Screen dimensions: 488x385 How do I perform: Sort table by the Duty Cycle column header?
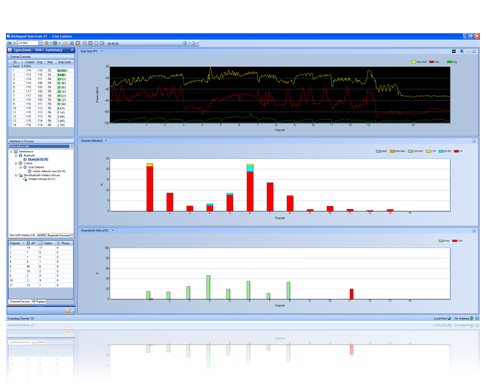[x=65, y=62]
